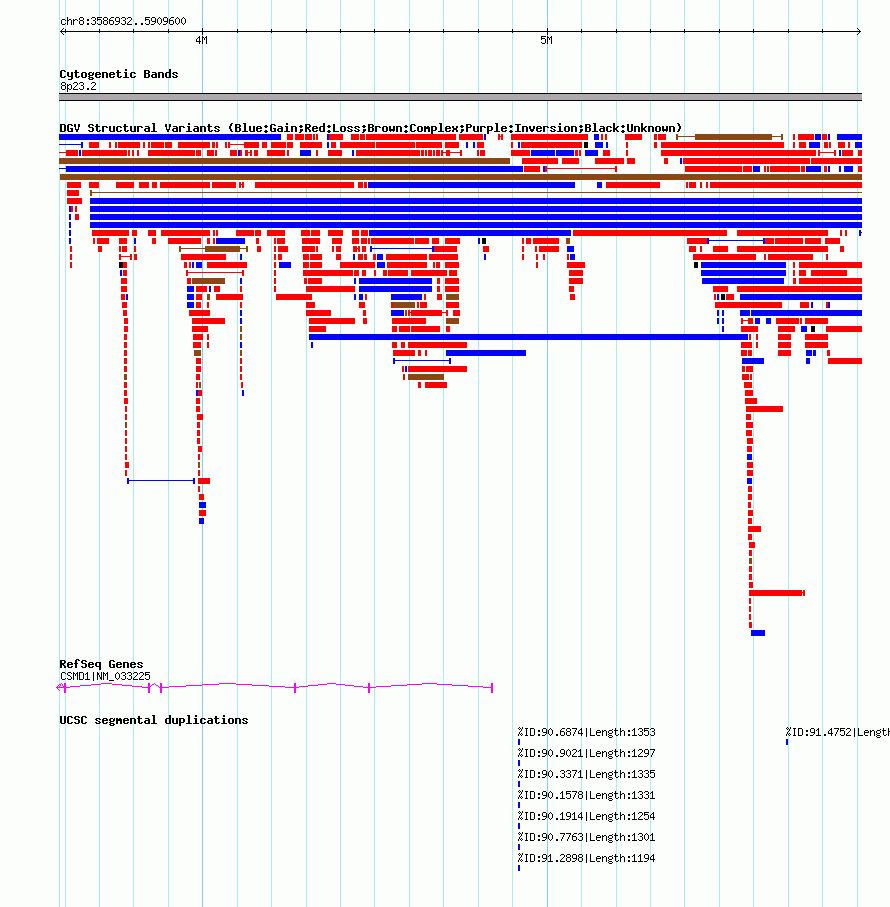Click the %ID:90.9021|Length:1297 duplication label
890x907 pixels.
point(586,753)
